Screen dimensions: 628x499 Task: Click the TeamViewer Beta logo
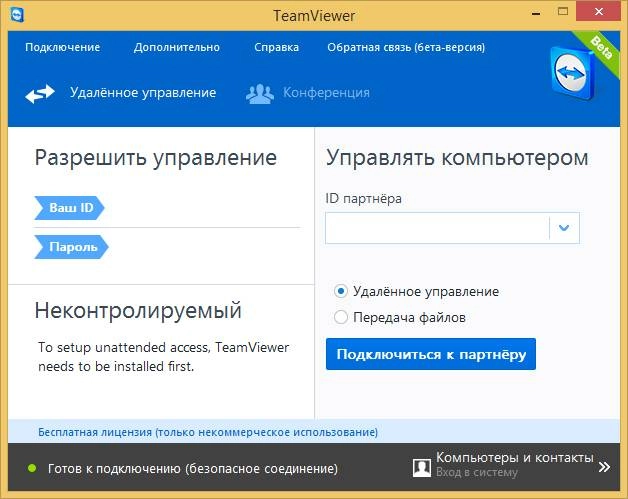[574, 73]
